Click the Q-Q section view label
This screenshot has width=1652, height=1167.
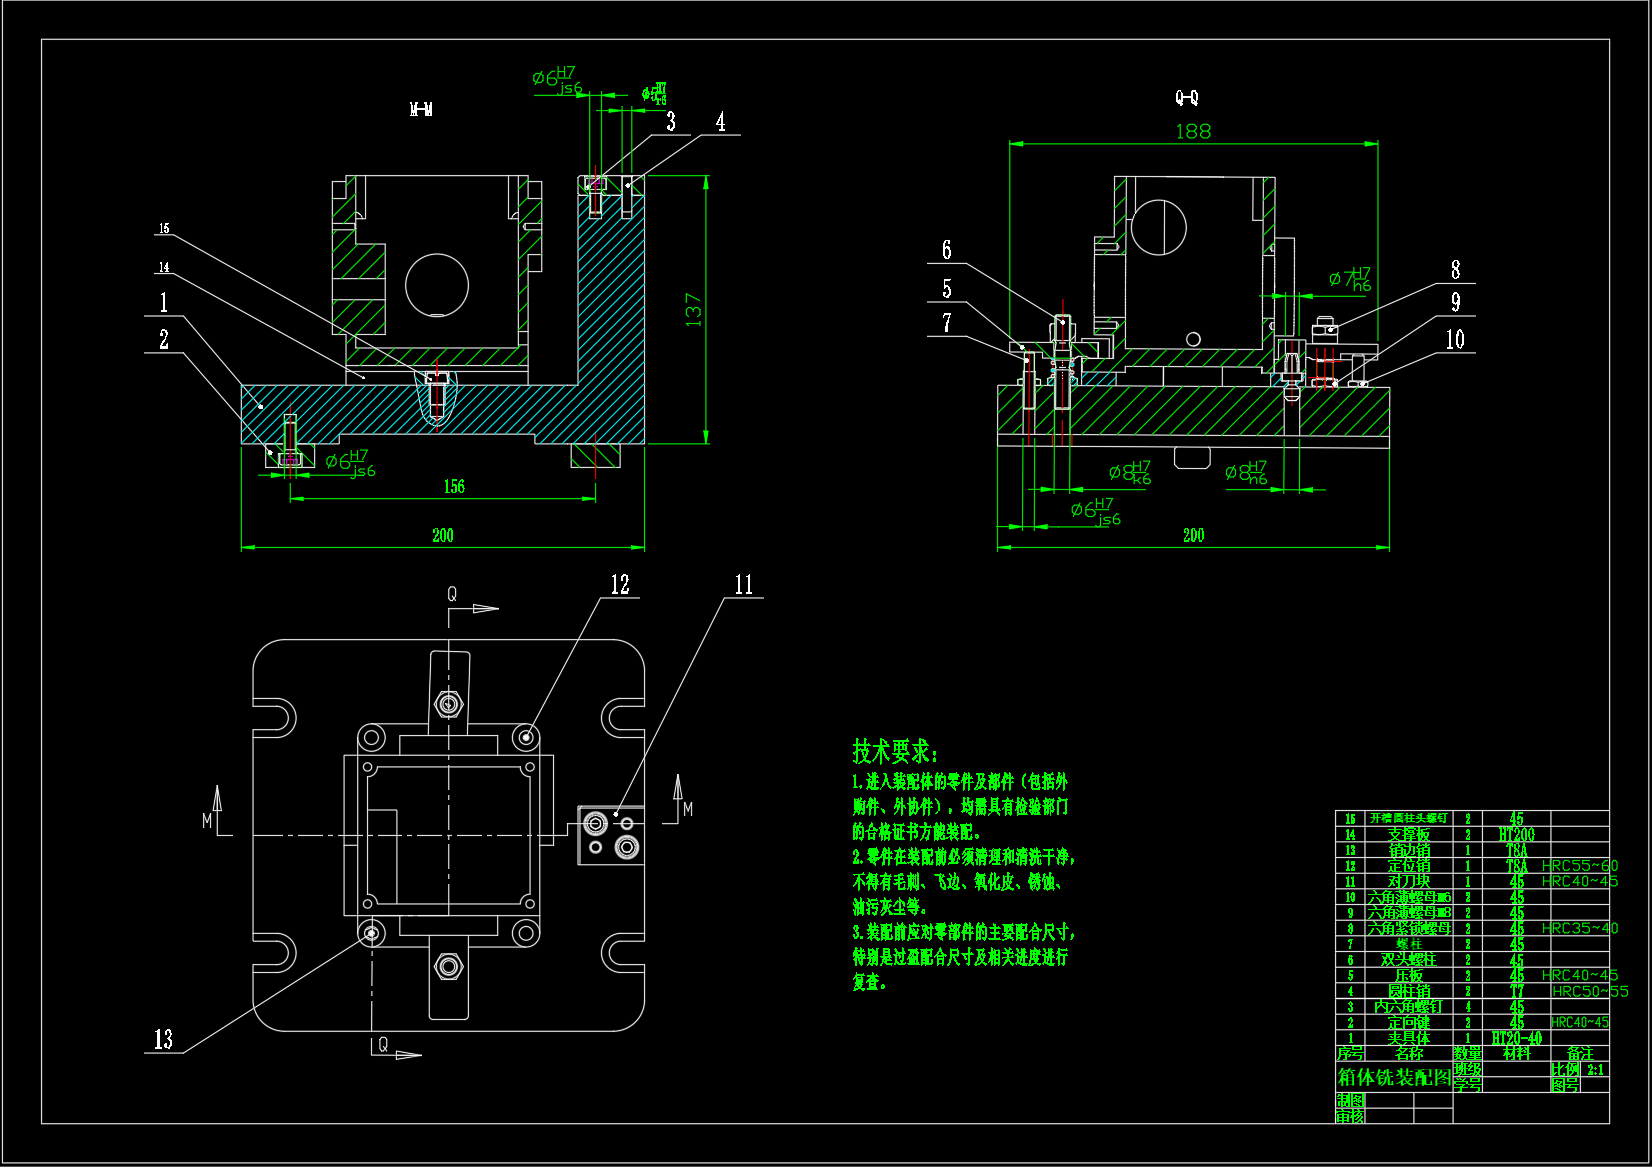tap(1186, 98)
